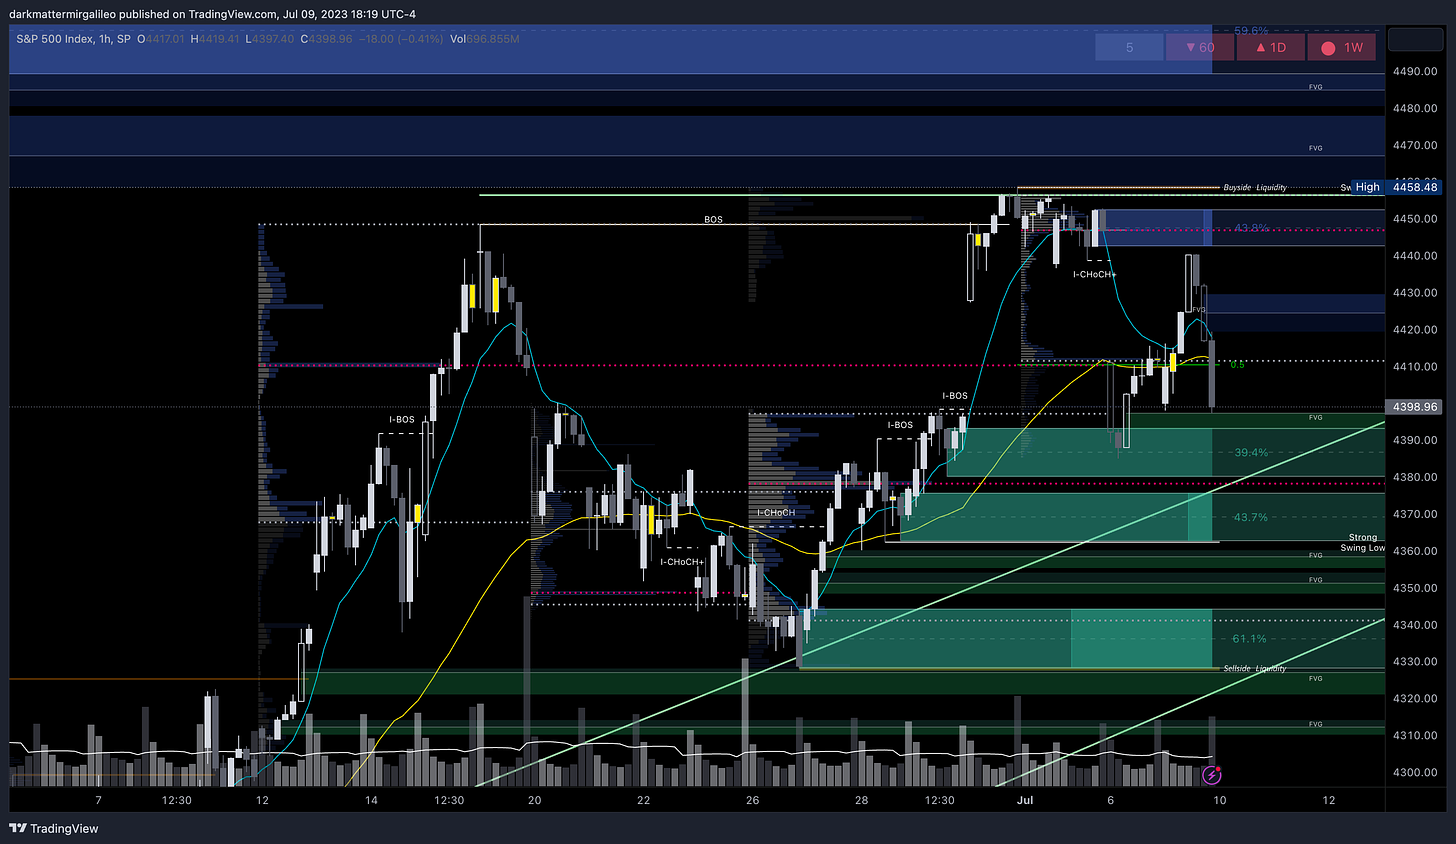Click the FVG label near 4490.00

[1316, 87]
